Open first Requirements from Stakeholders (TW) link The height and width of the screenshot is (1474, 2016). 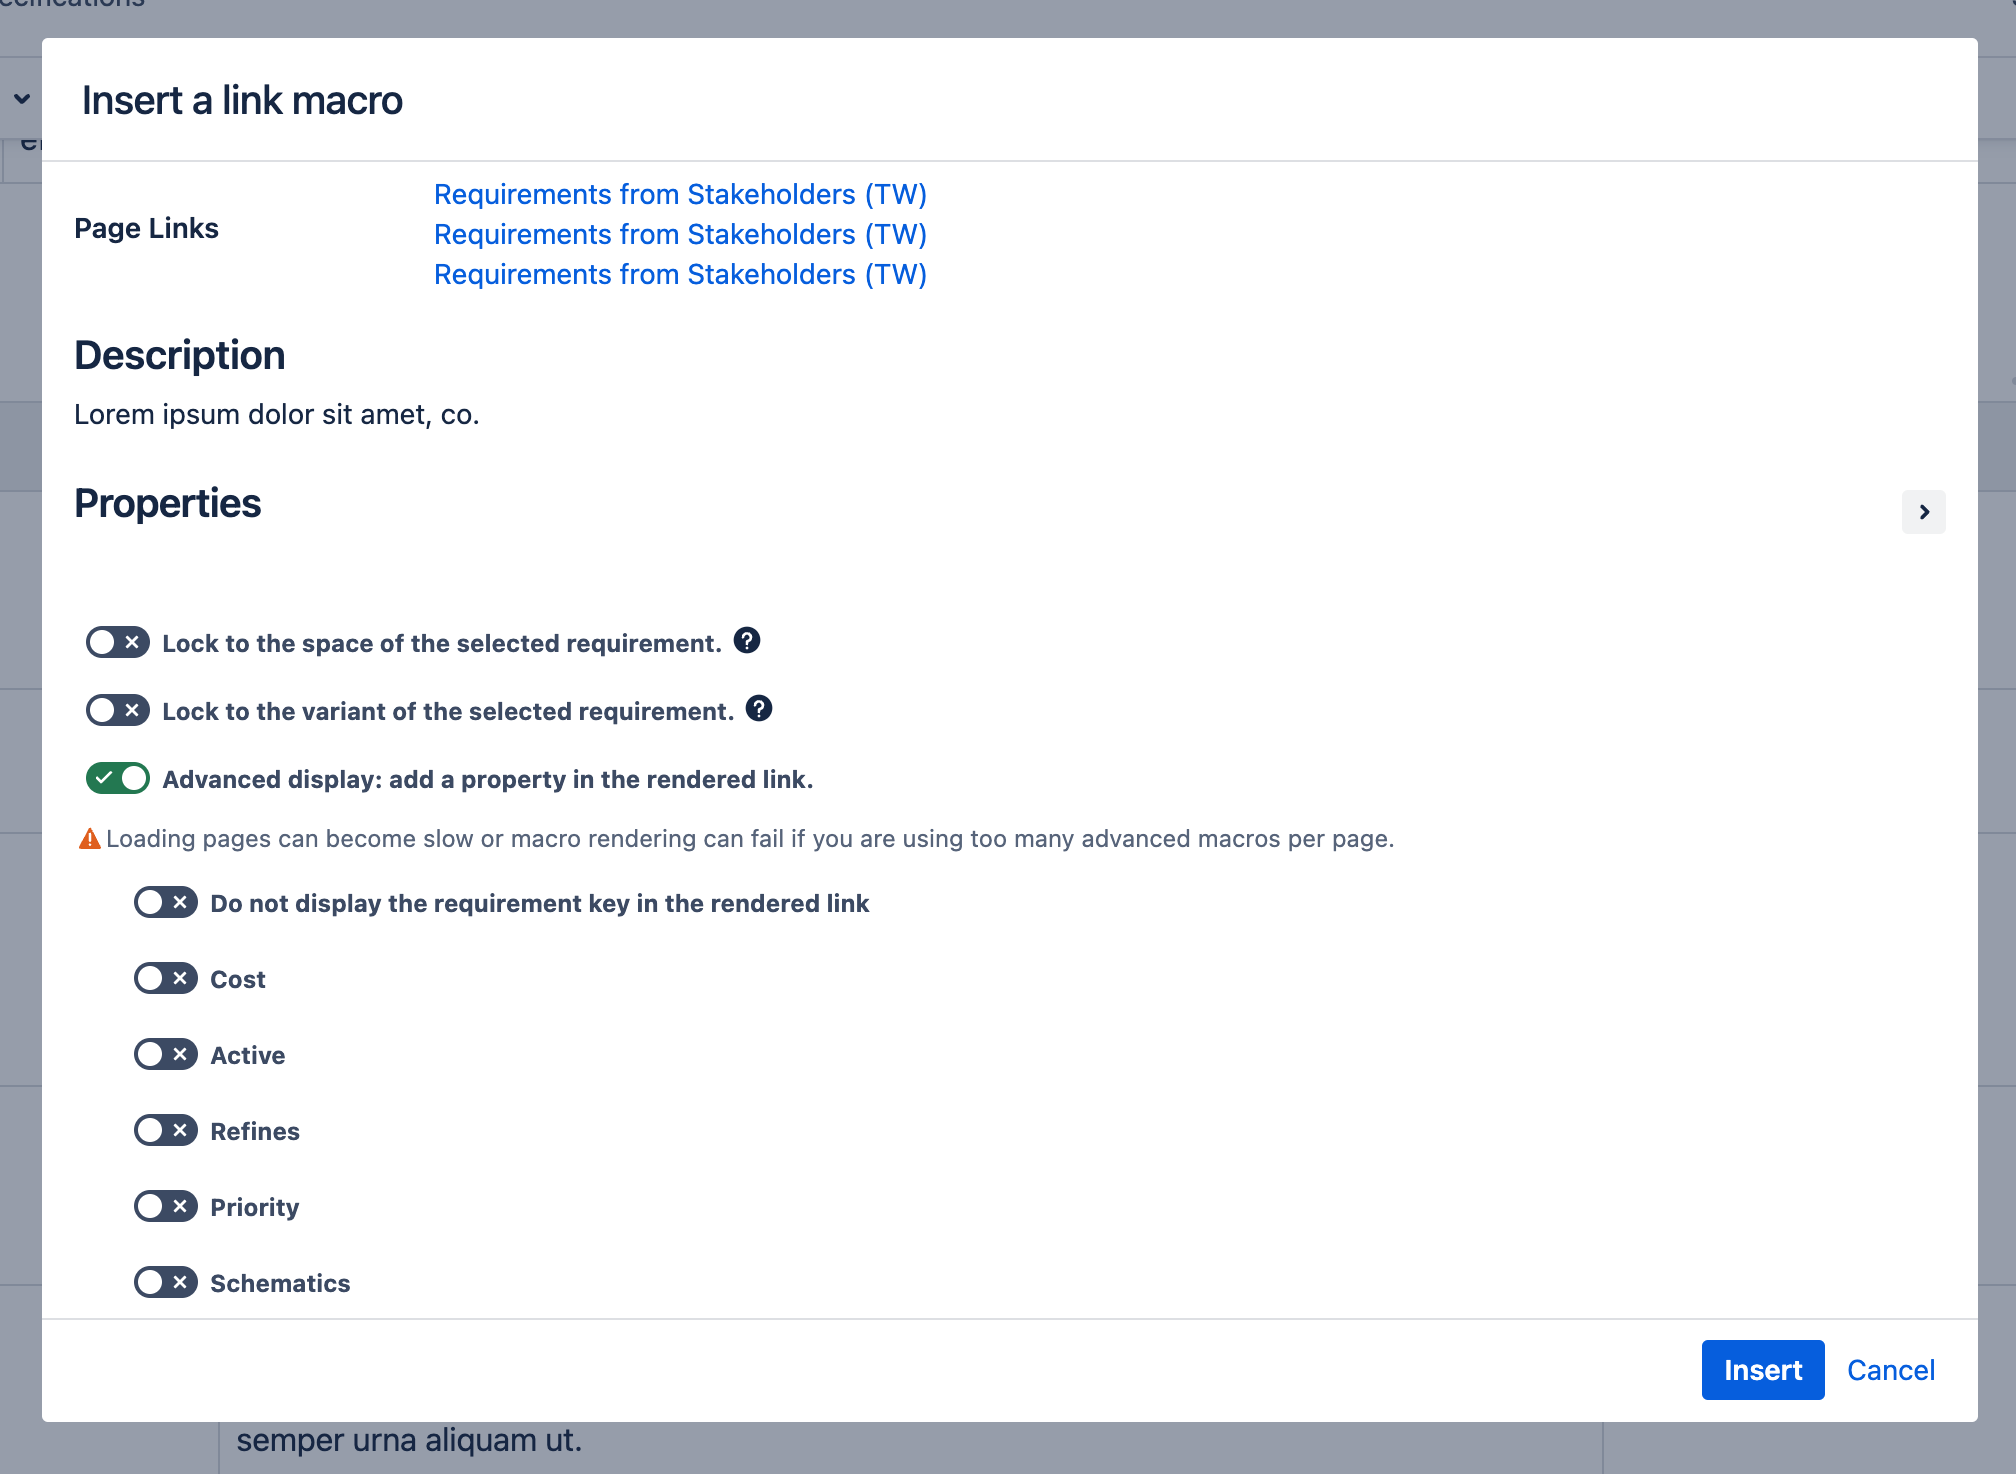point(680,194)
